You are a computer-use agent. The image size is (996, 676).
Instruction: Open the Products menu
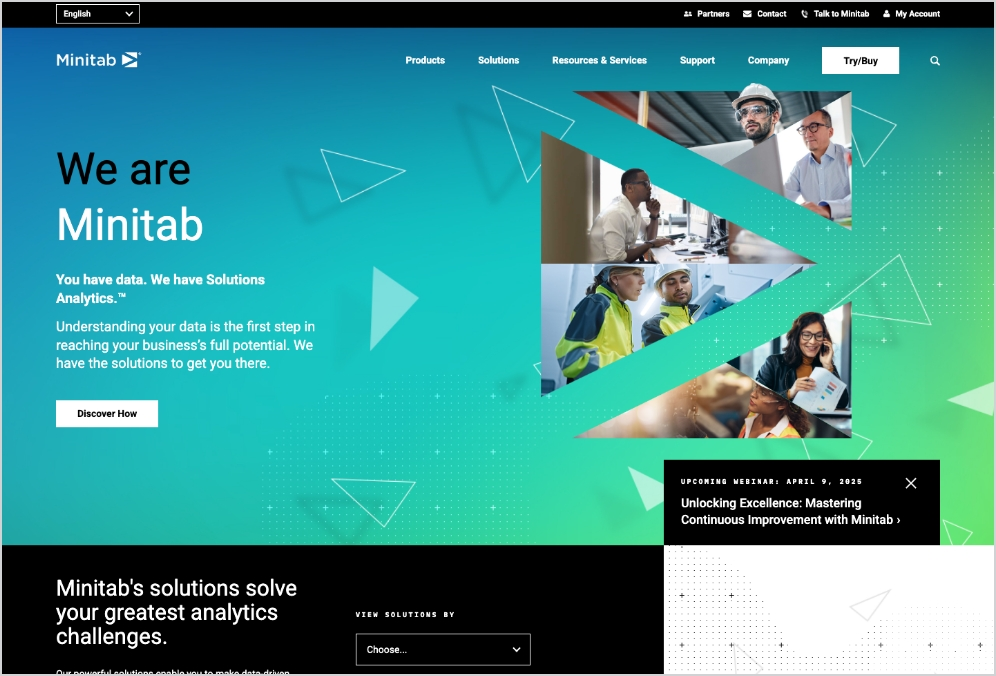point(425,60)
